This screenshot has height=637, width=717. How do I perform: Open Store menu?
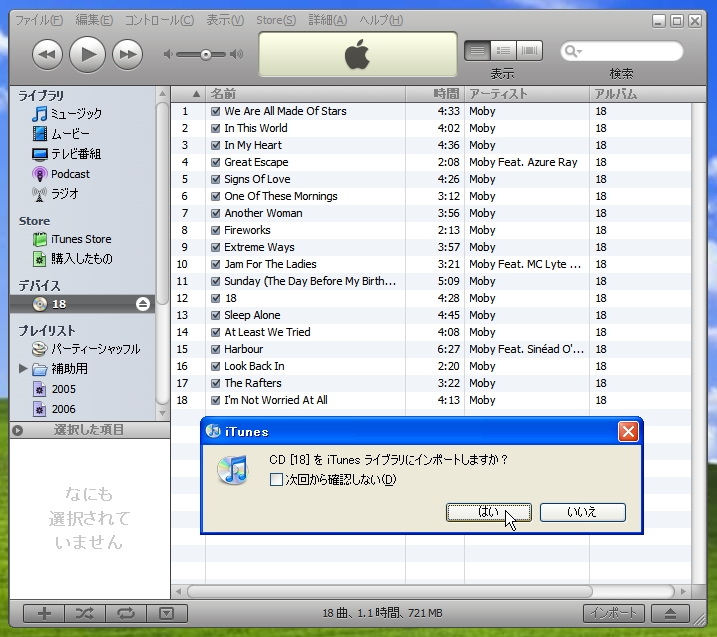pos(276,20)
